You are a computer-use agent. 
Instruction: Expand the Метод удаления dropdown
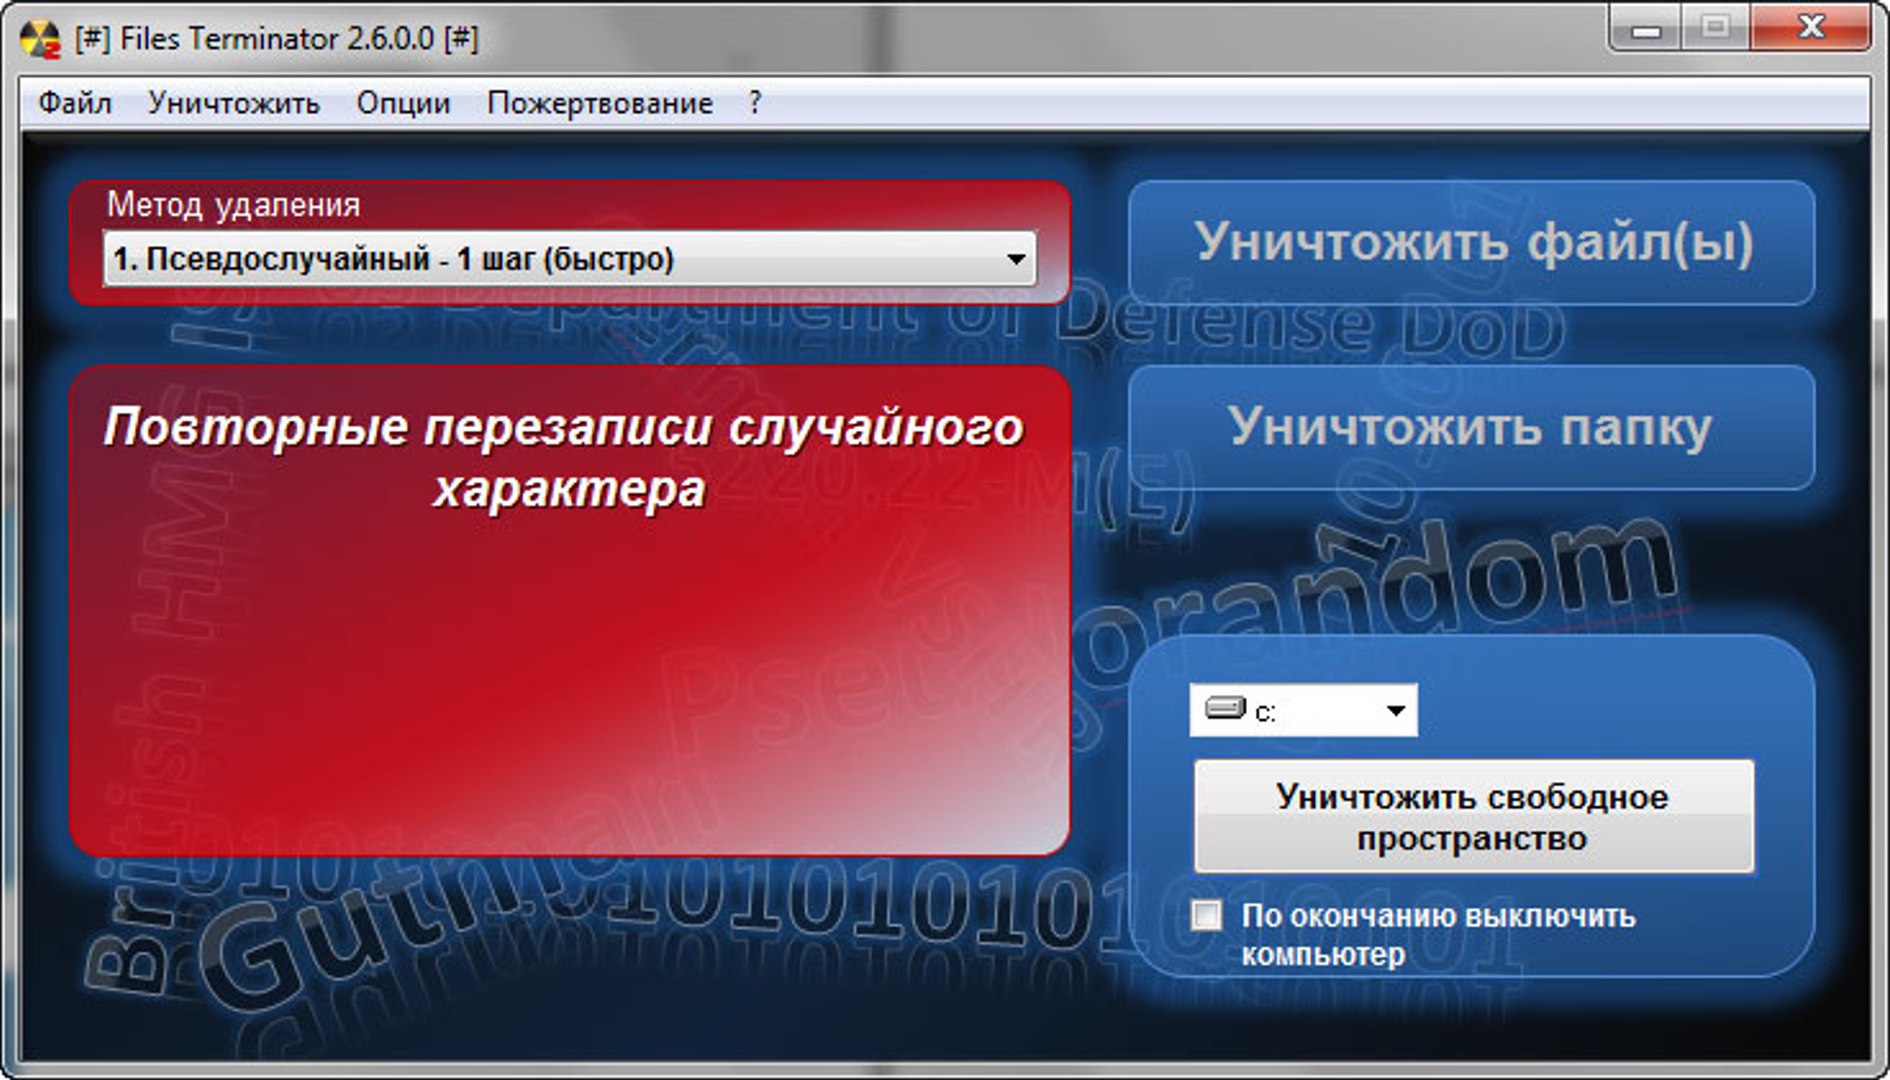pyautogui.click(x=569, y=259)
